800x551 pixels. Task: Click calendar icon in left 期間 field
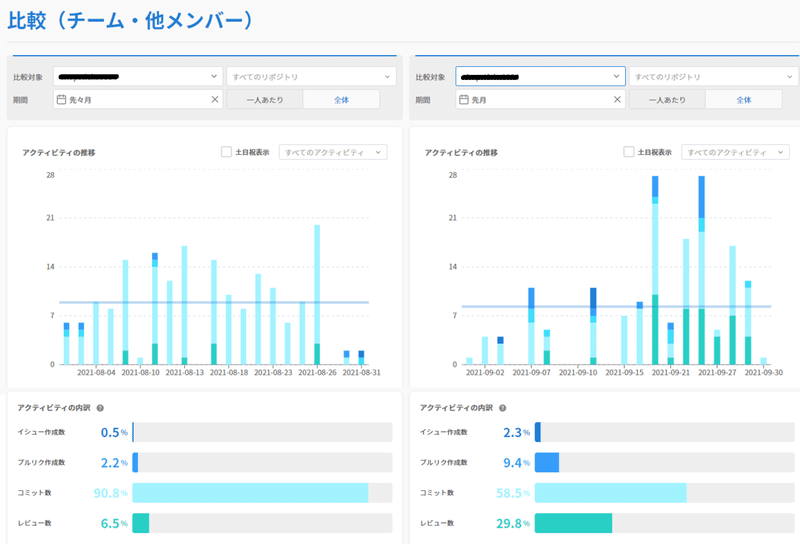click(x=61, y=99)
